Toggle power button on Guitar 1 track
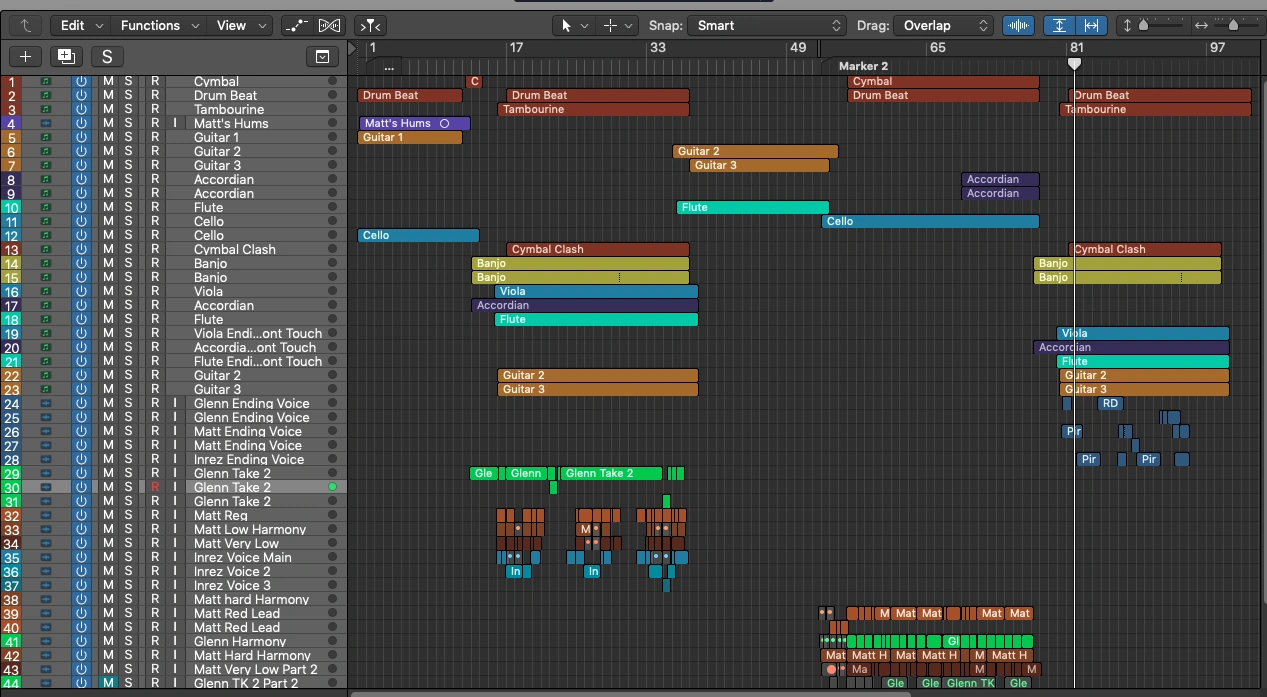This screenshot has width=1267, height=697. point(81,138)
